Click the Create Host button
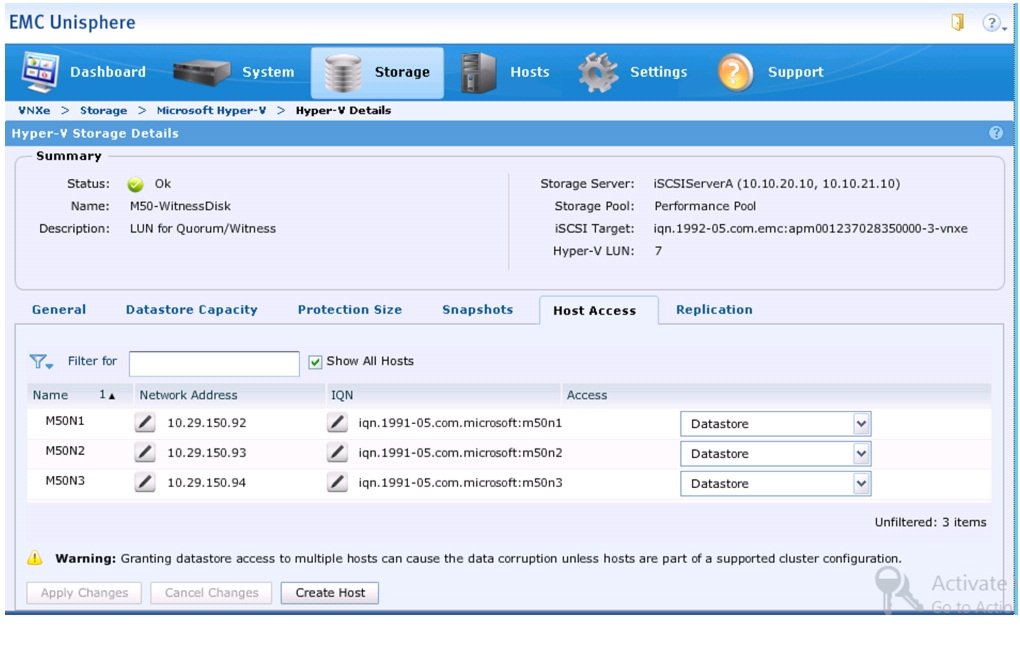The height and width of the screenshot is (648, 1020). pyautogui.click(x=330, y=593)
